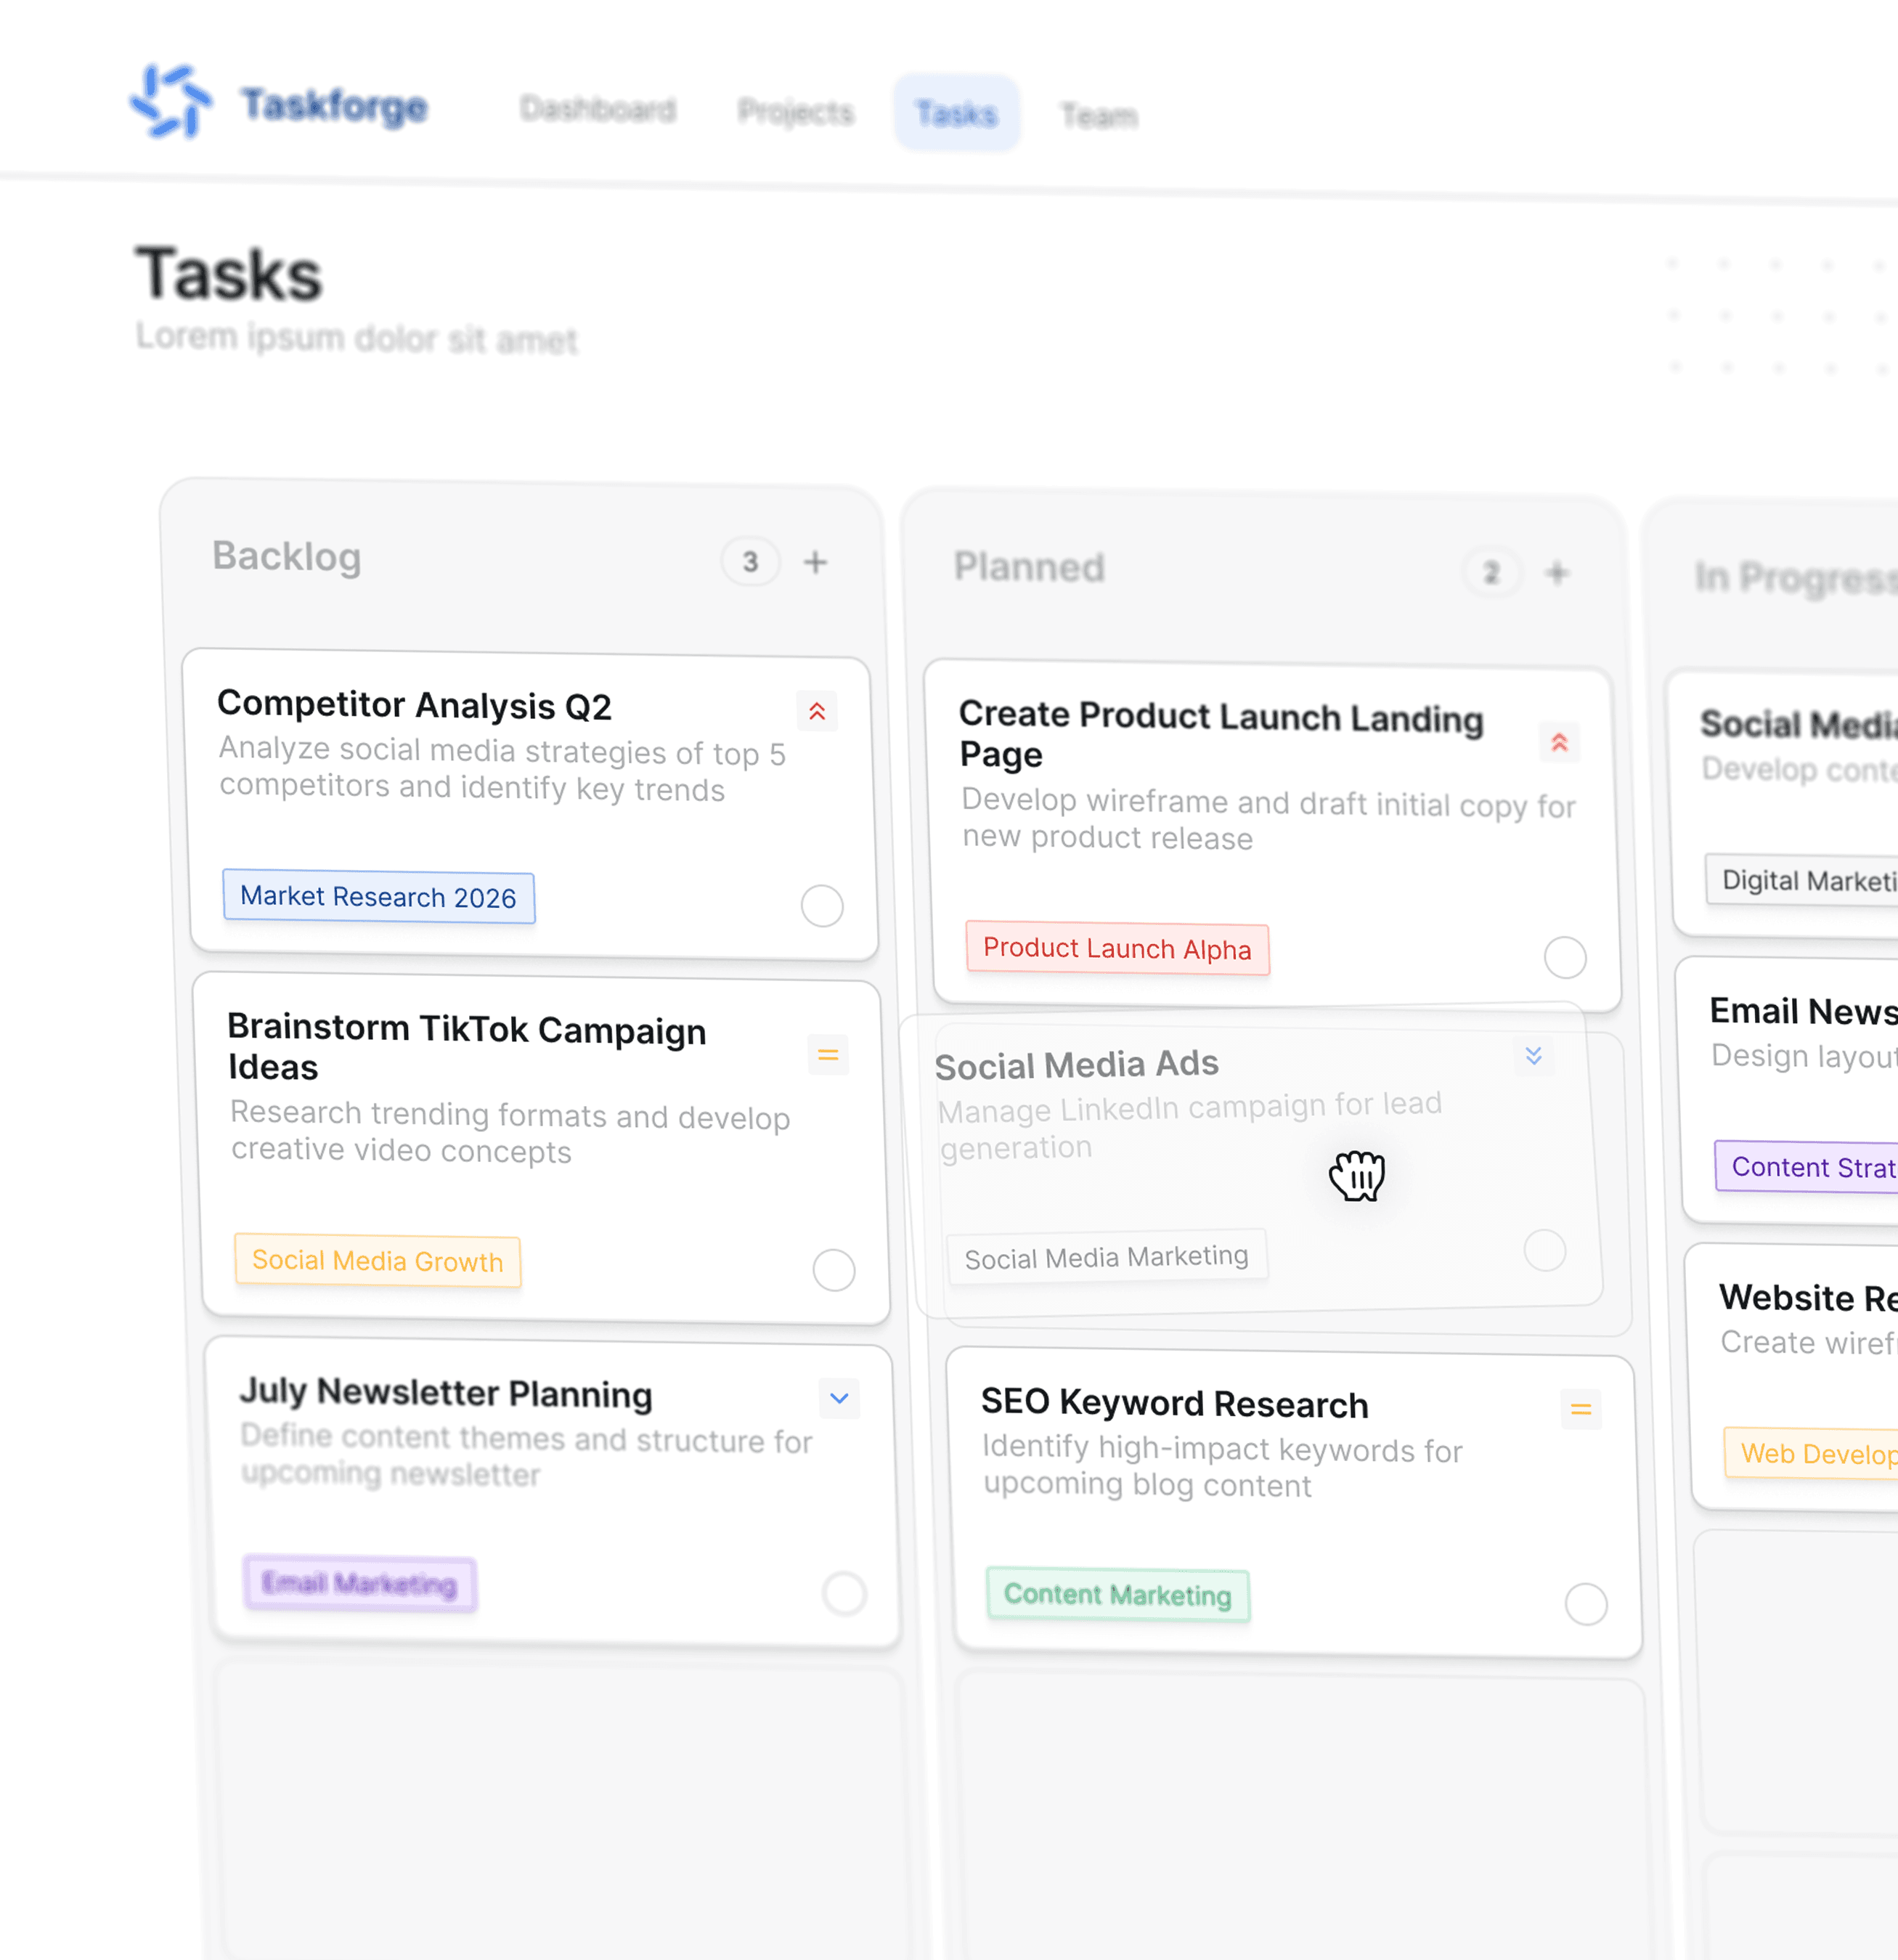The width and height of the screenshot is (1898, 1960).
Task: Open the Backlog task count badge
Action: click(750, 562)
